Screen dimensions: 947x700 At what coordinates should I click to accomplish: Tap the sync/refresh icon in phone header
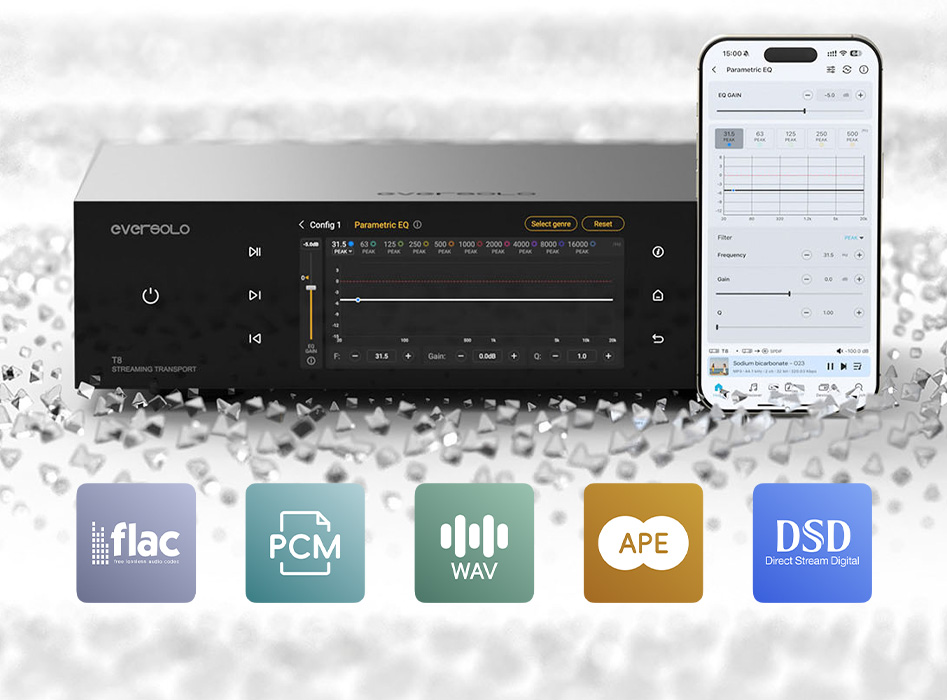pos(847,70)
